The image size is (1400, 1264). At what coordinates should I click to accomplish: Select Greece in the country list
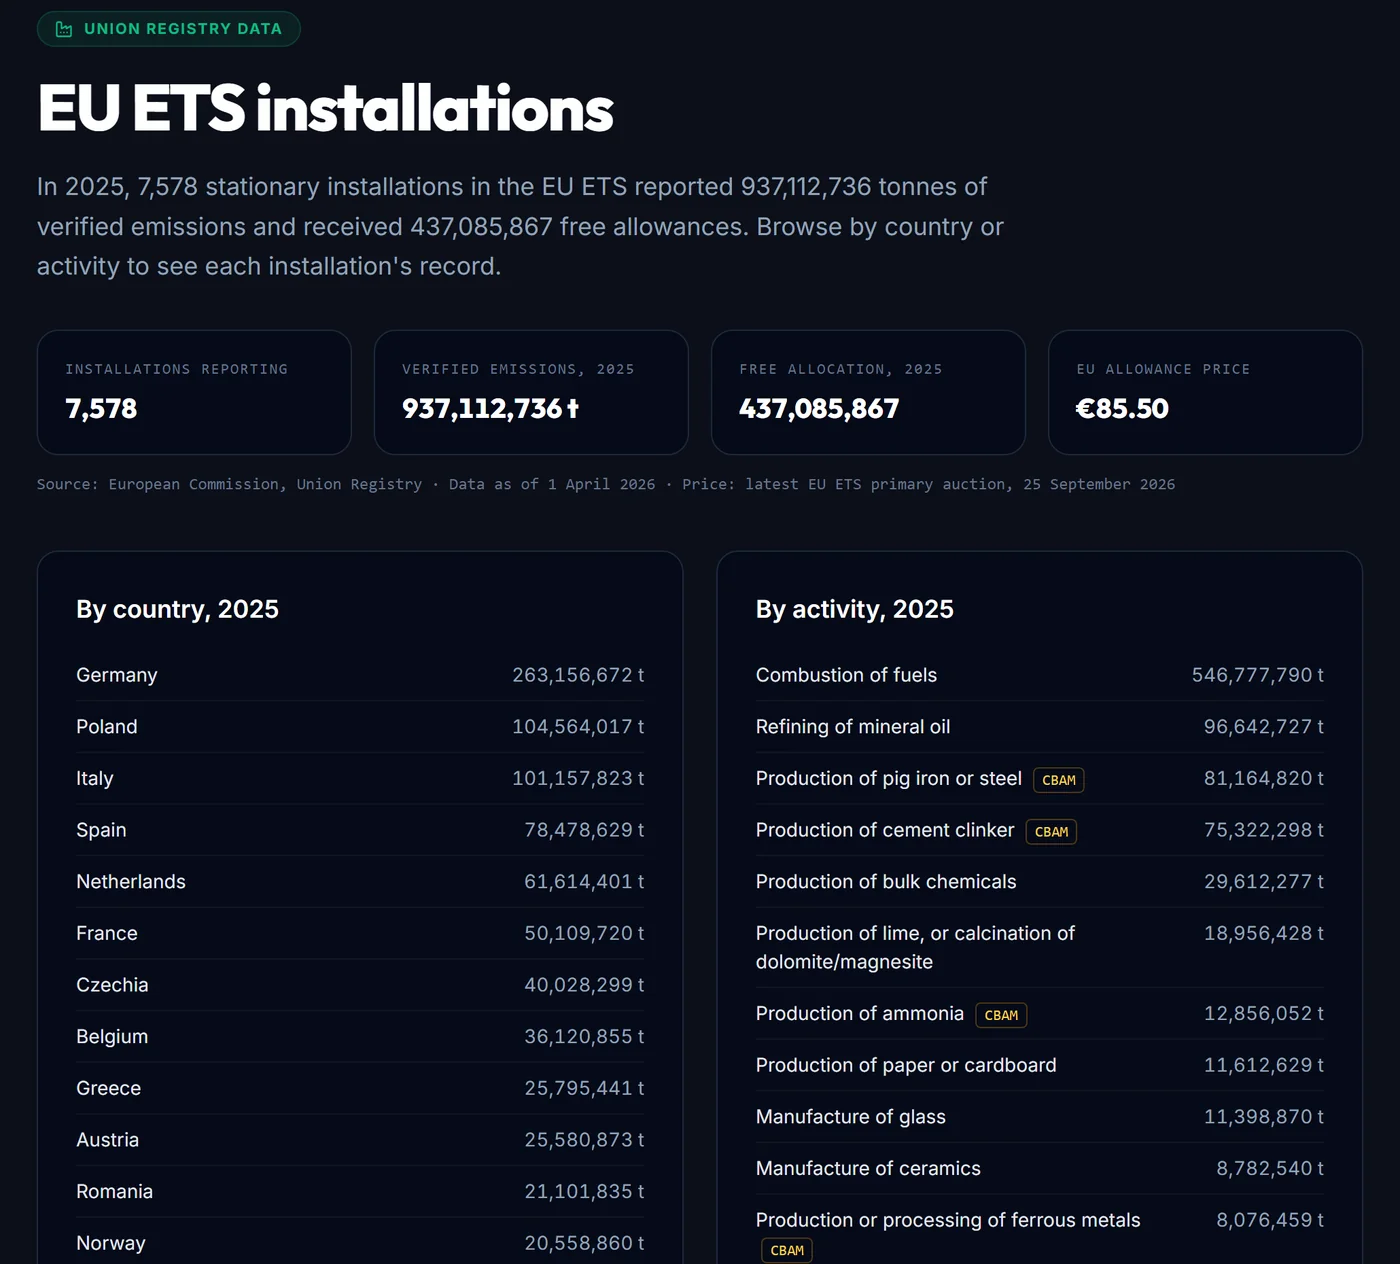(360, 1088)
